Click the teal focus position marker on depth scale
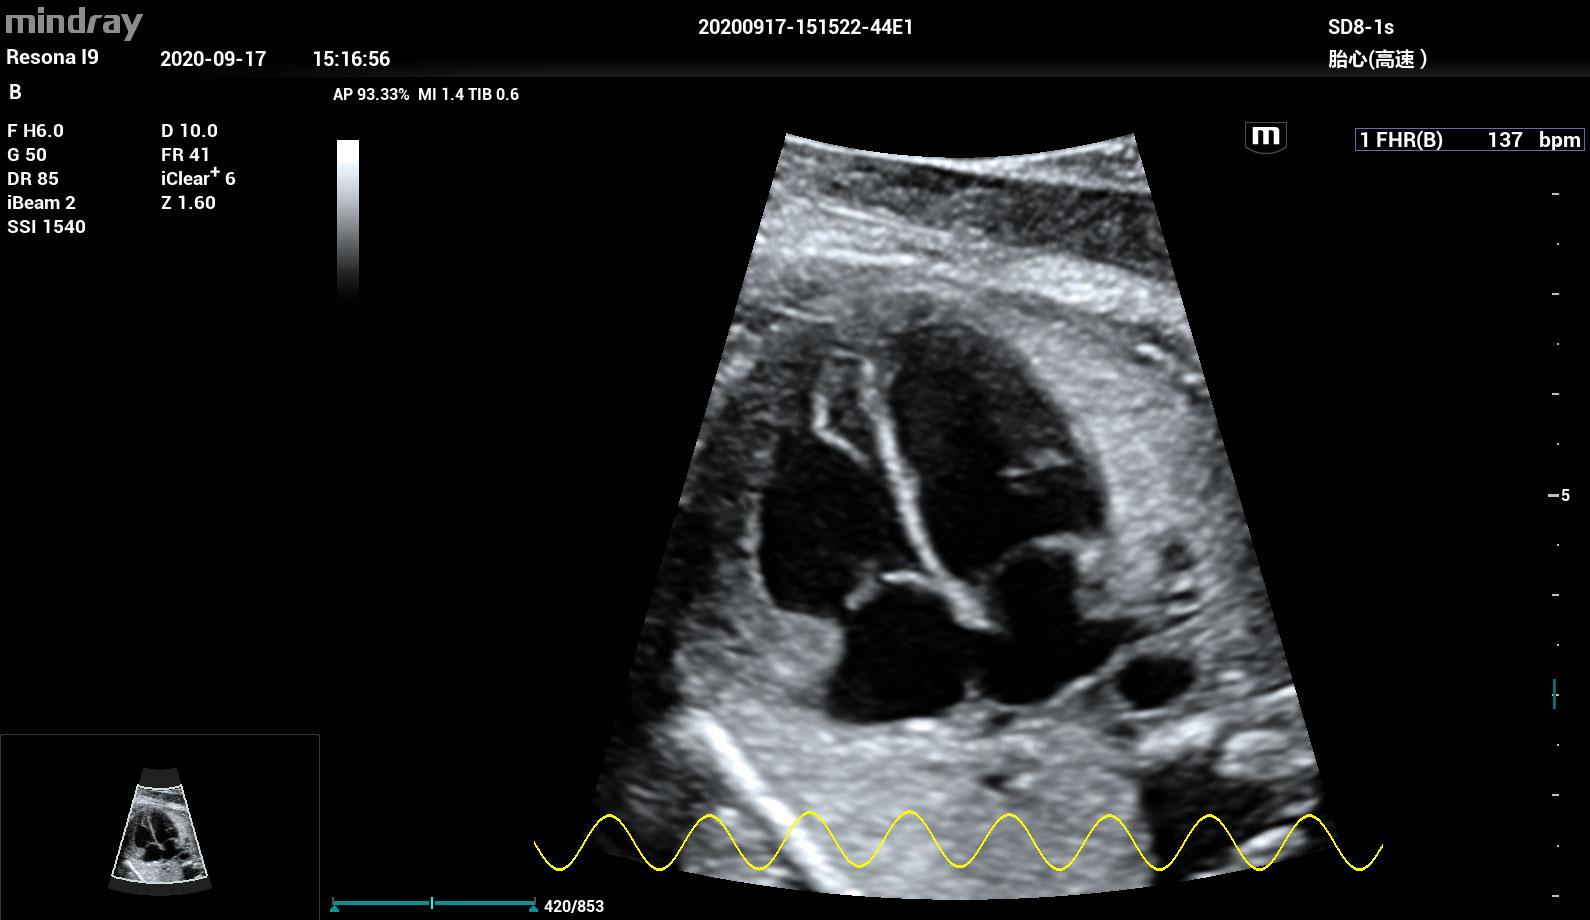This screenshot has height=920, width=1590. pos(1554,693)
